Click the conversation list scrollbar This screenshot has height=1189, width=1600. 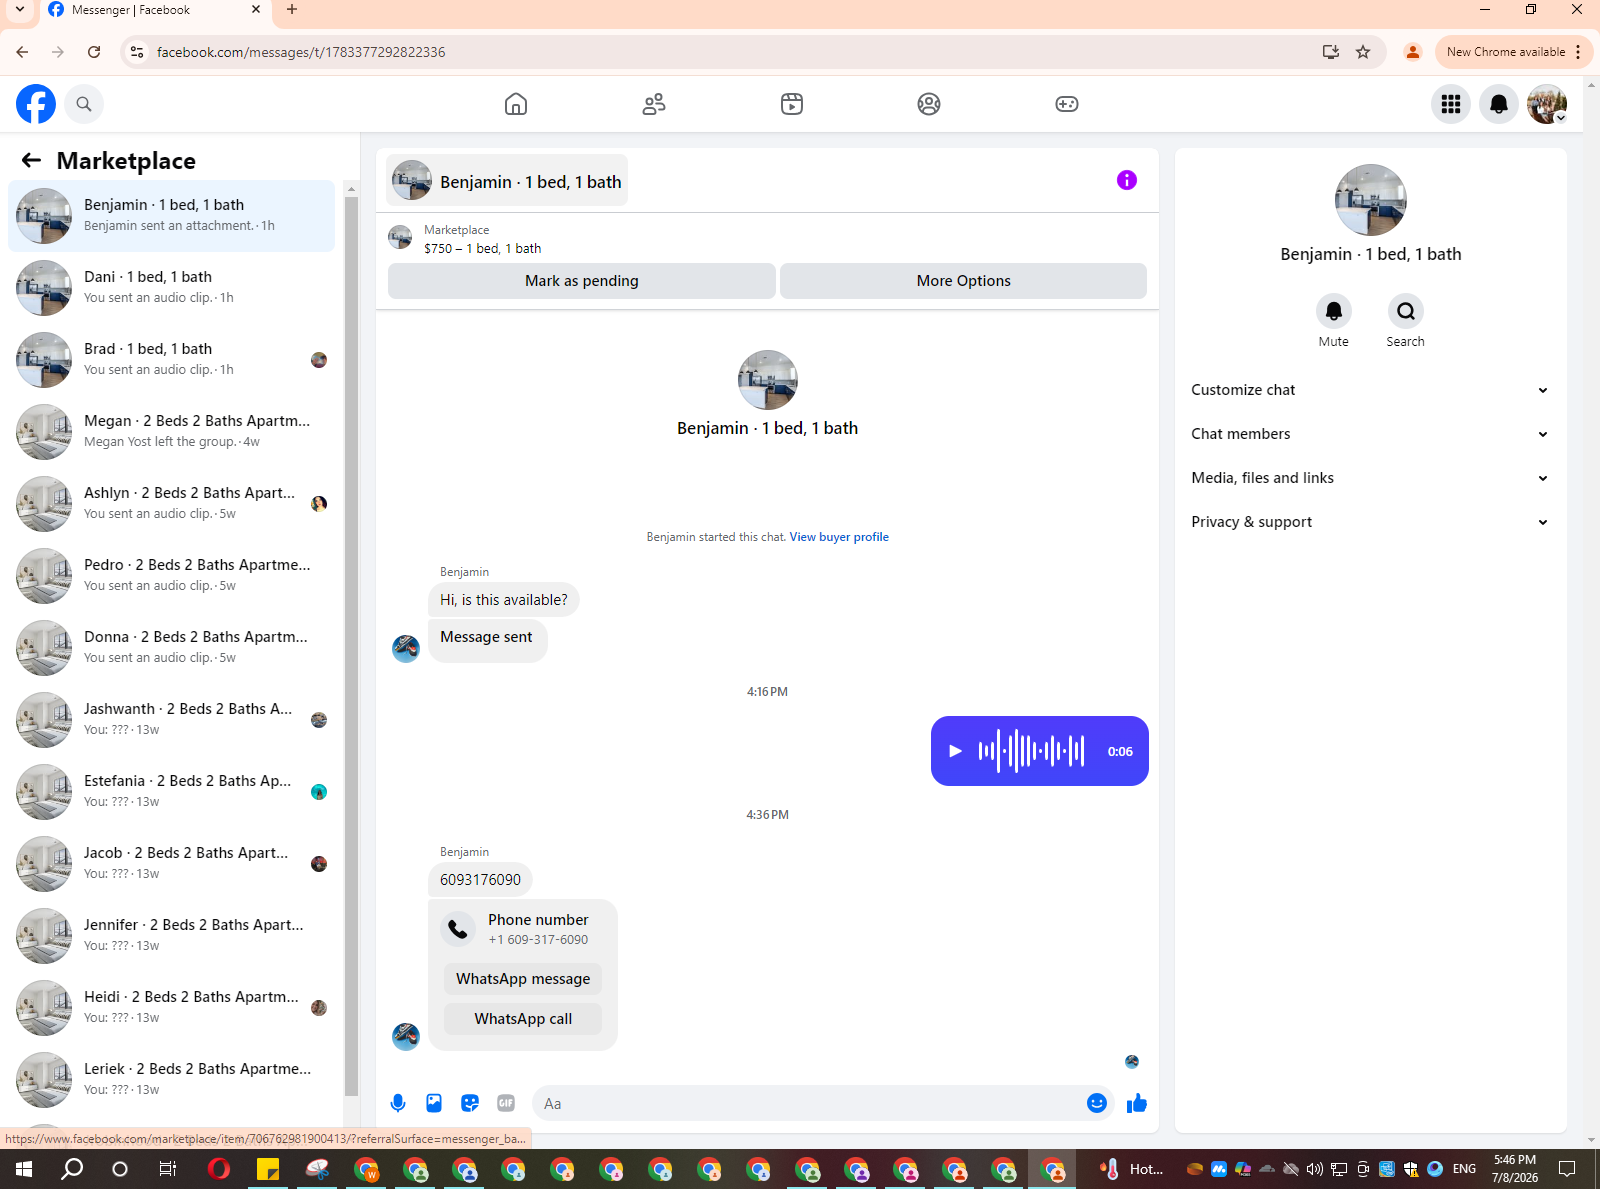[351, 645]
